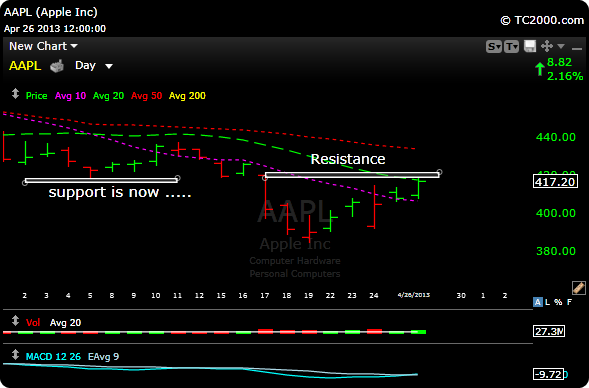Click the right endpoint handle of the support line

(x=178, y=178)
